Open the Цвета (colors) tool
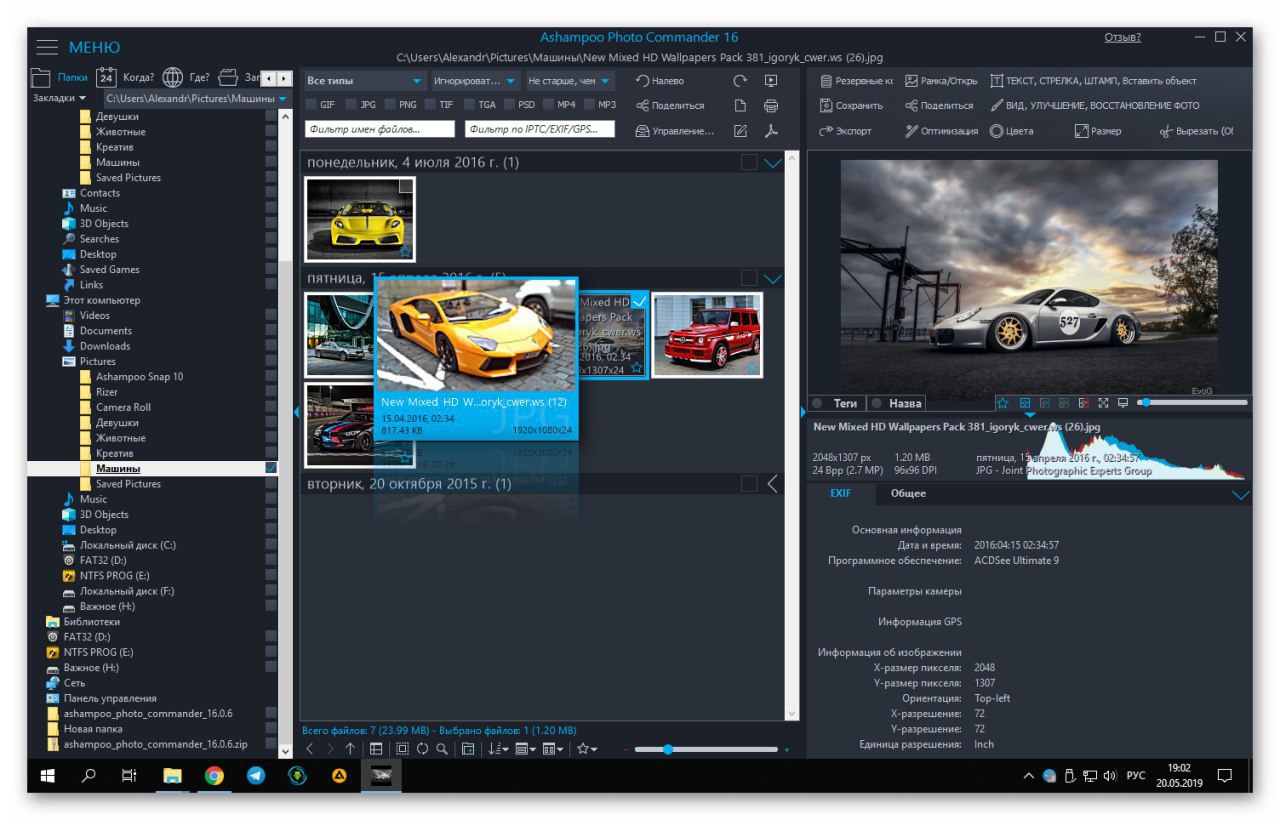 (1012, 131)
